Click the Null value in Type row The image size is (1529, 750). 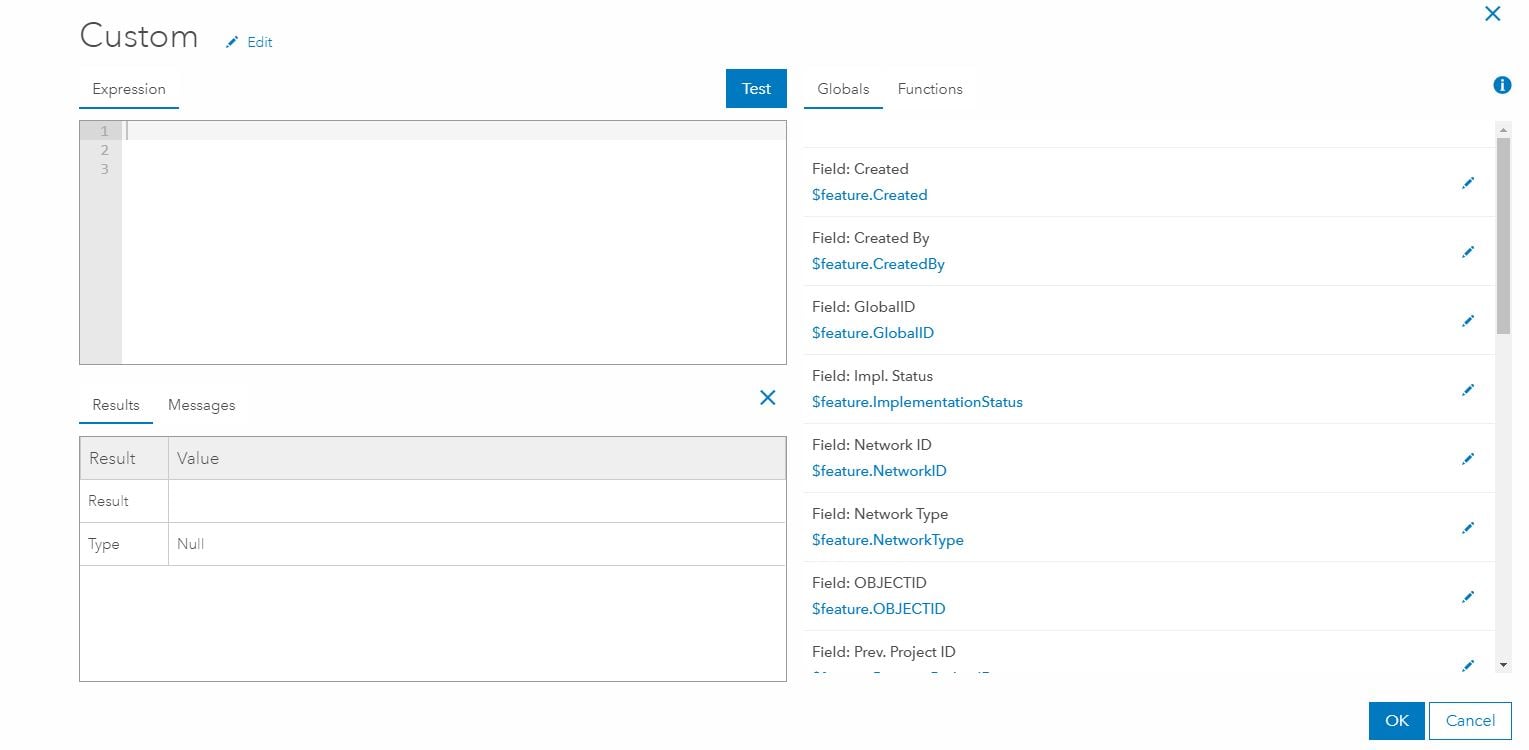pos(191,544)
